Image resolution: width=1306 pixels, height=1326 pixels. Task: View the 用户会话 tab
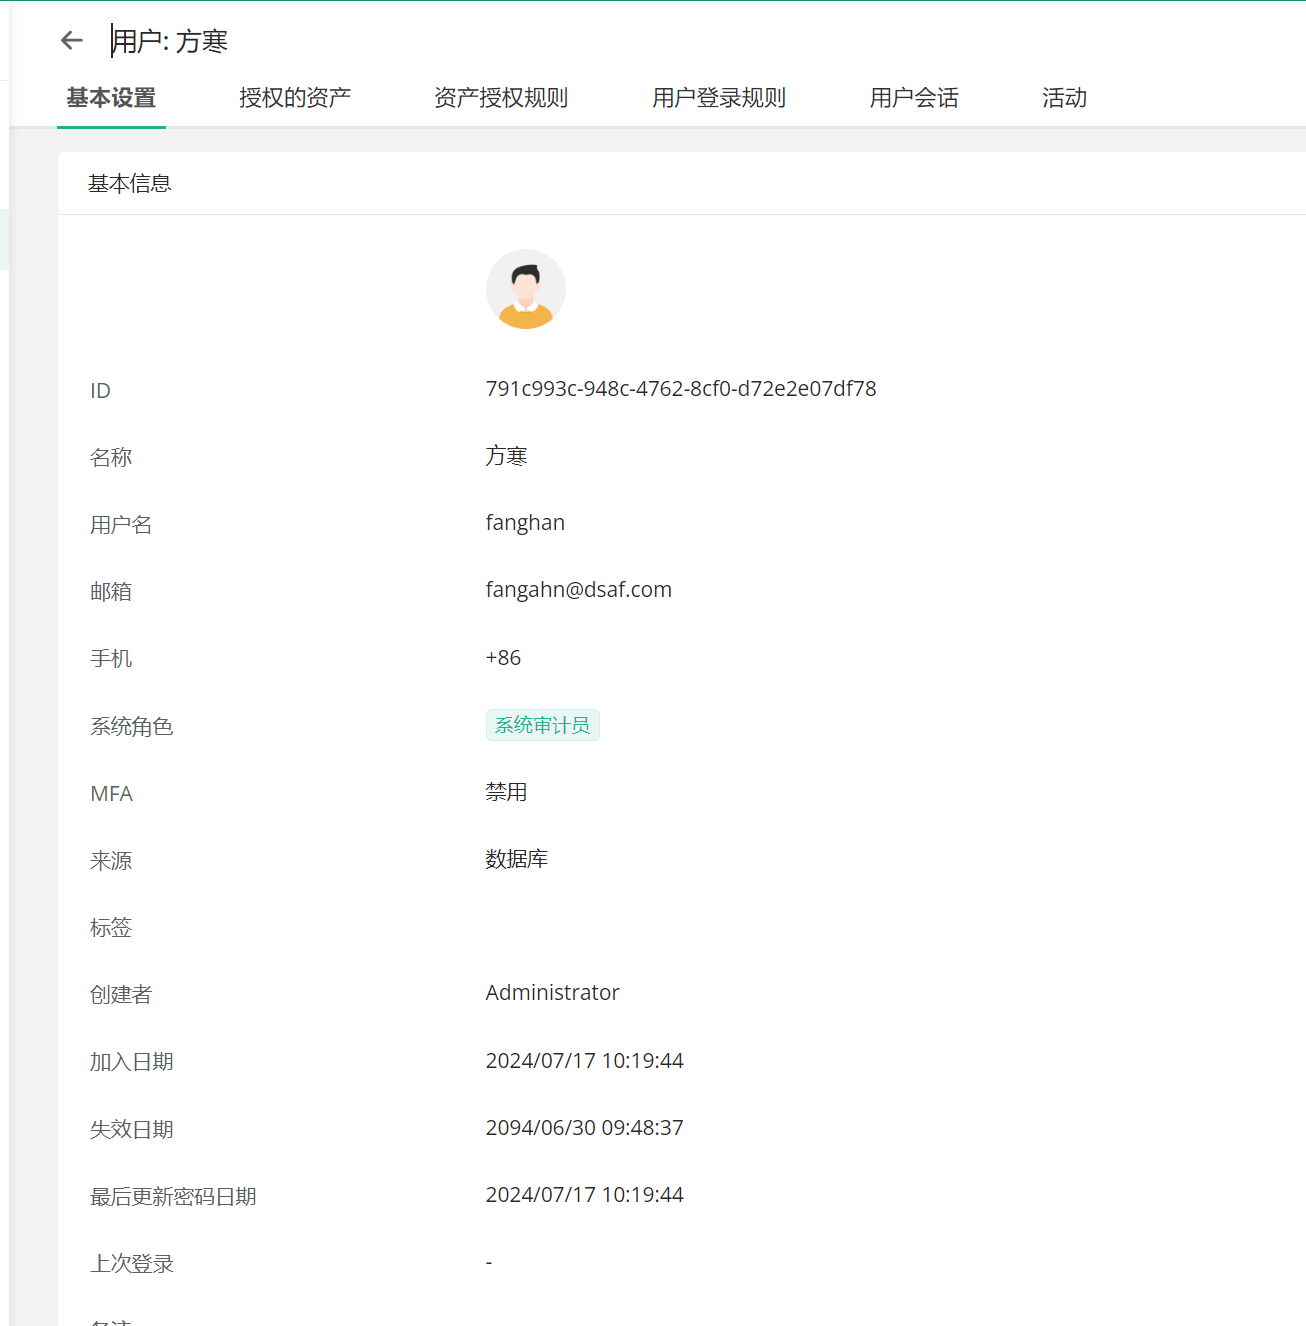click(913, 98)
